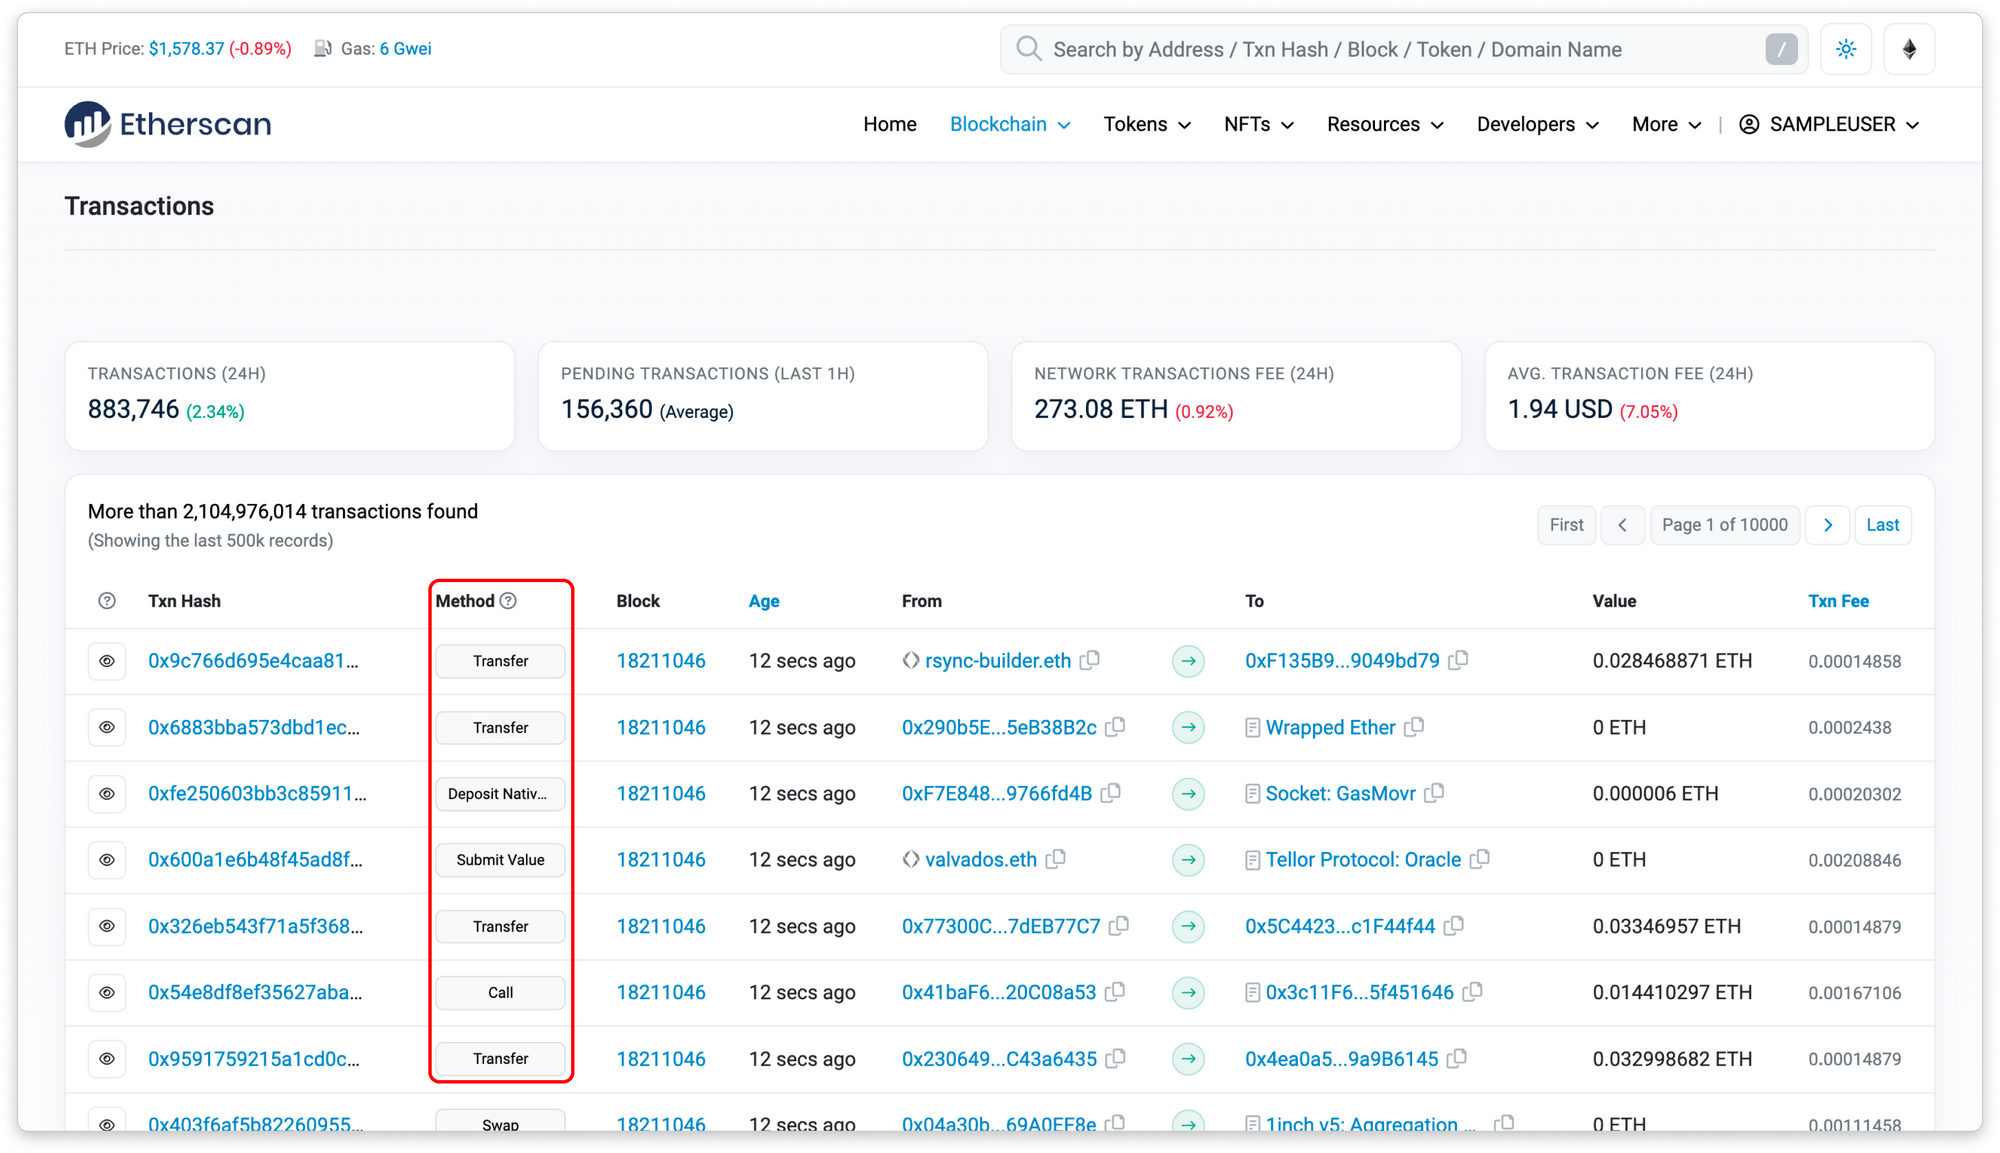Open the SAMPLEUSER account dropdown
The image size is (2000, 1153).
[x=1829, y=124]
